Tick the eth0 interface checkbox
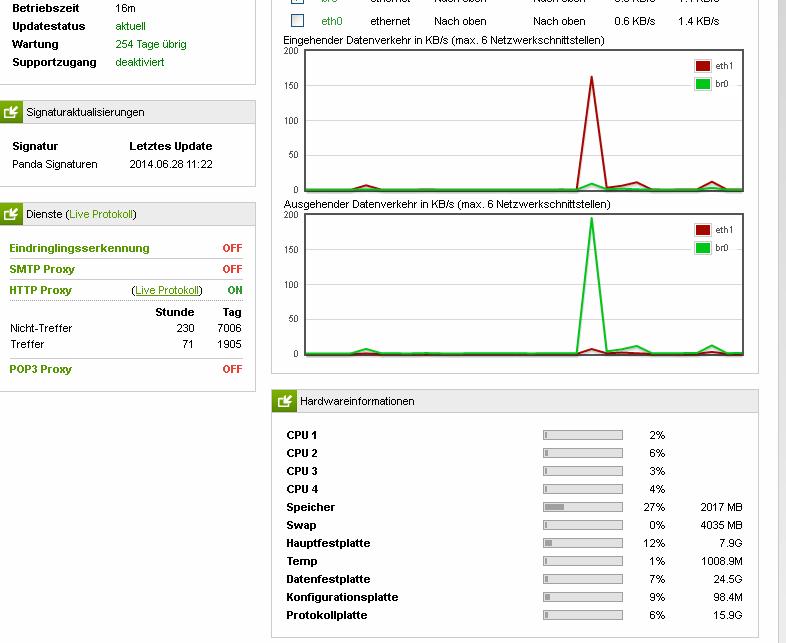Image resolution: width=786 pixels, height=643 pixels. (x=298, y=20)
